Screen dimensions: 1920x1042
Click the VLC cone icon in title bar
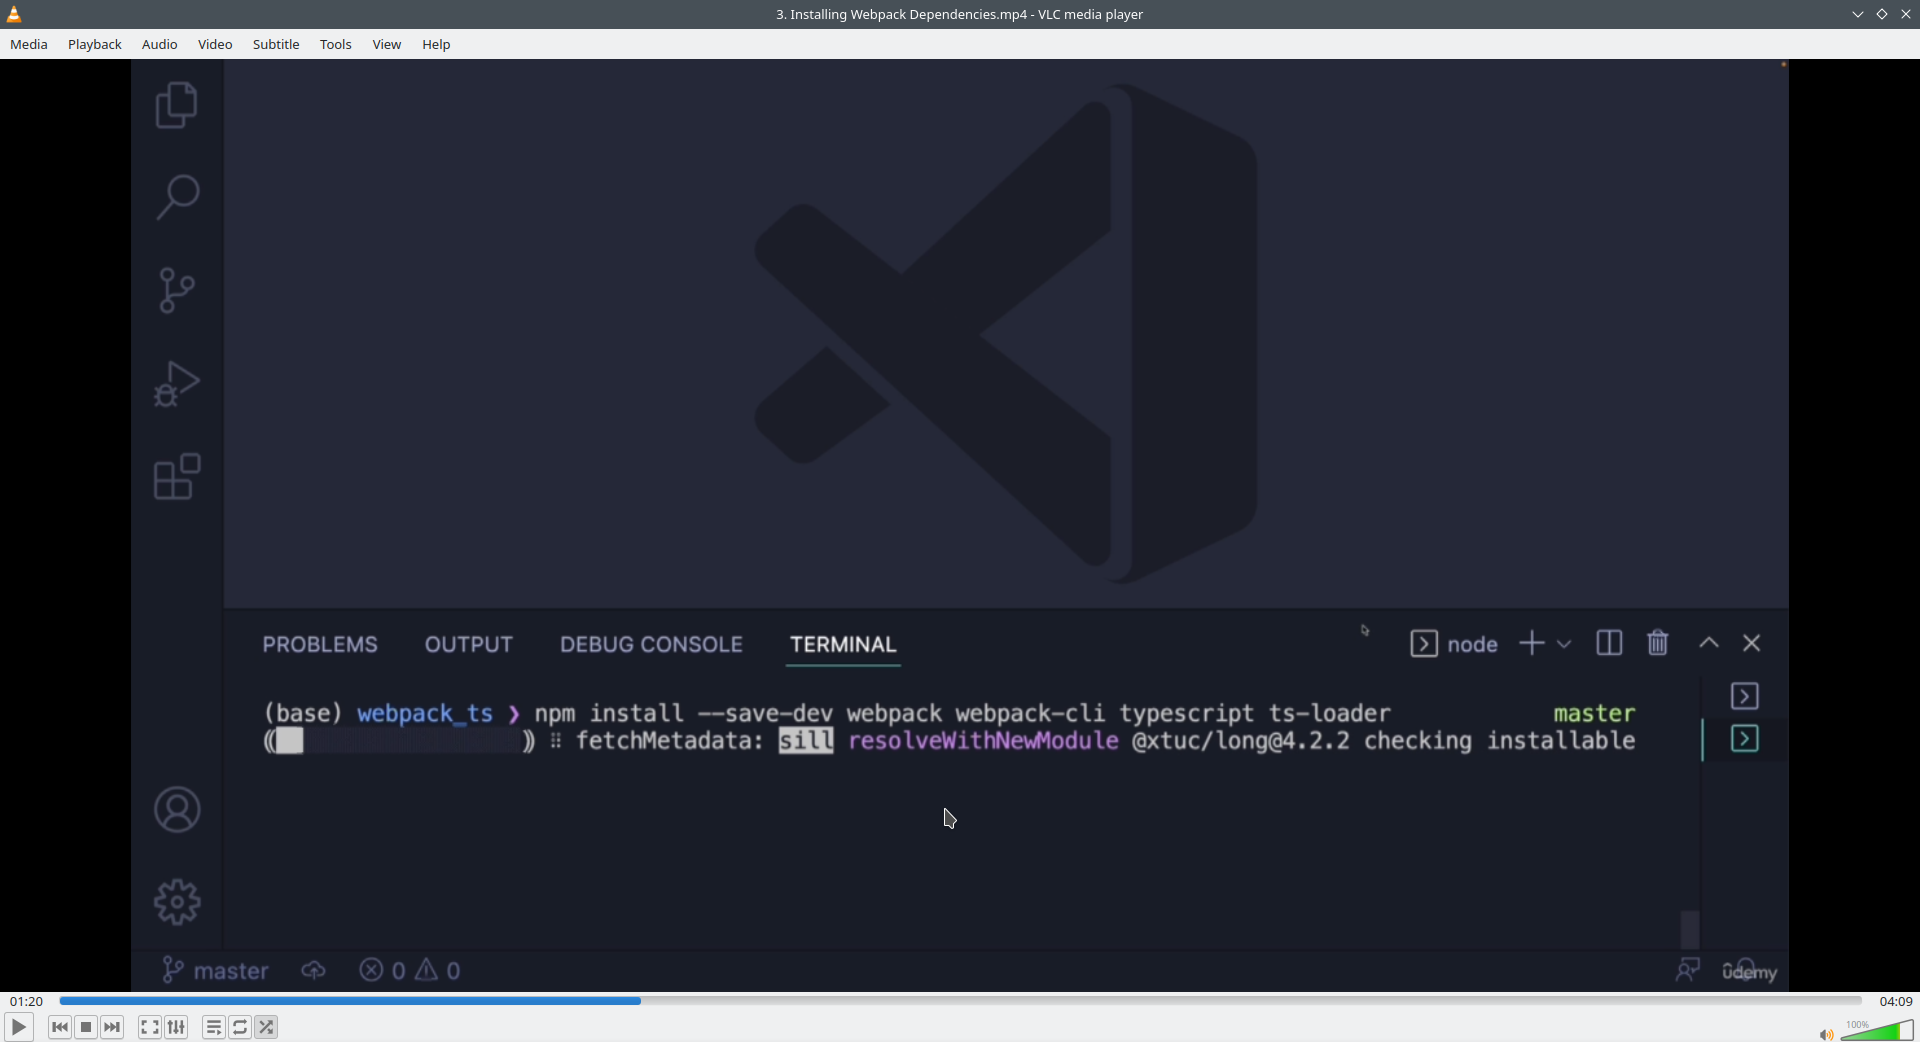[14, 14]
